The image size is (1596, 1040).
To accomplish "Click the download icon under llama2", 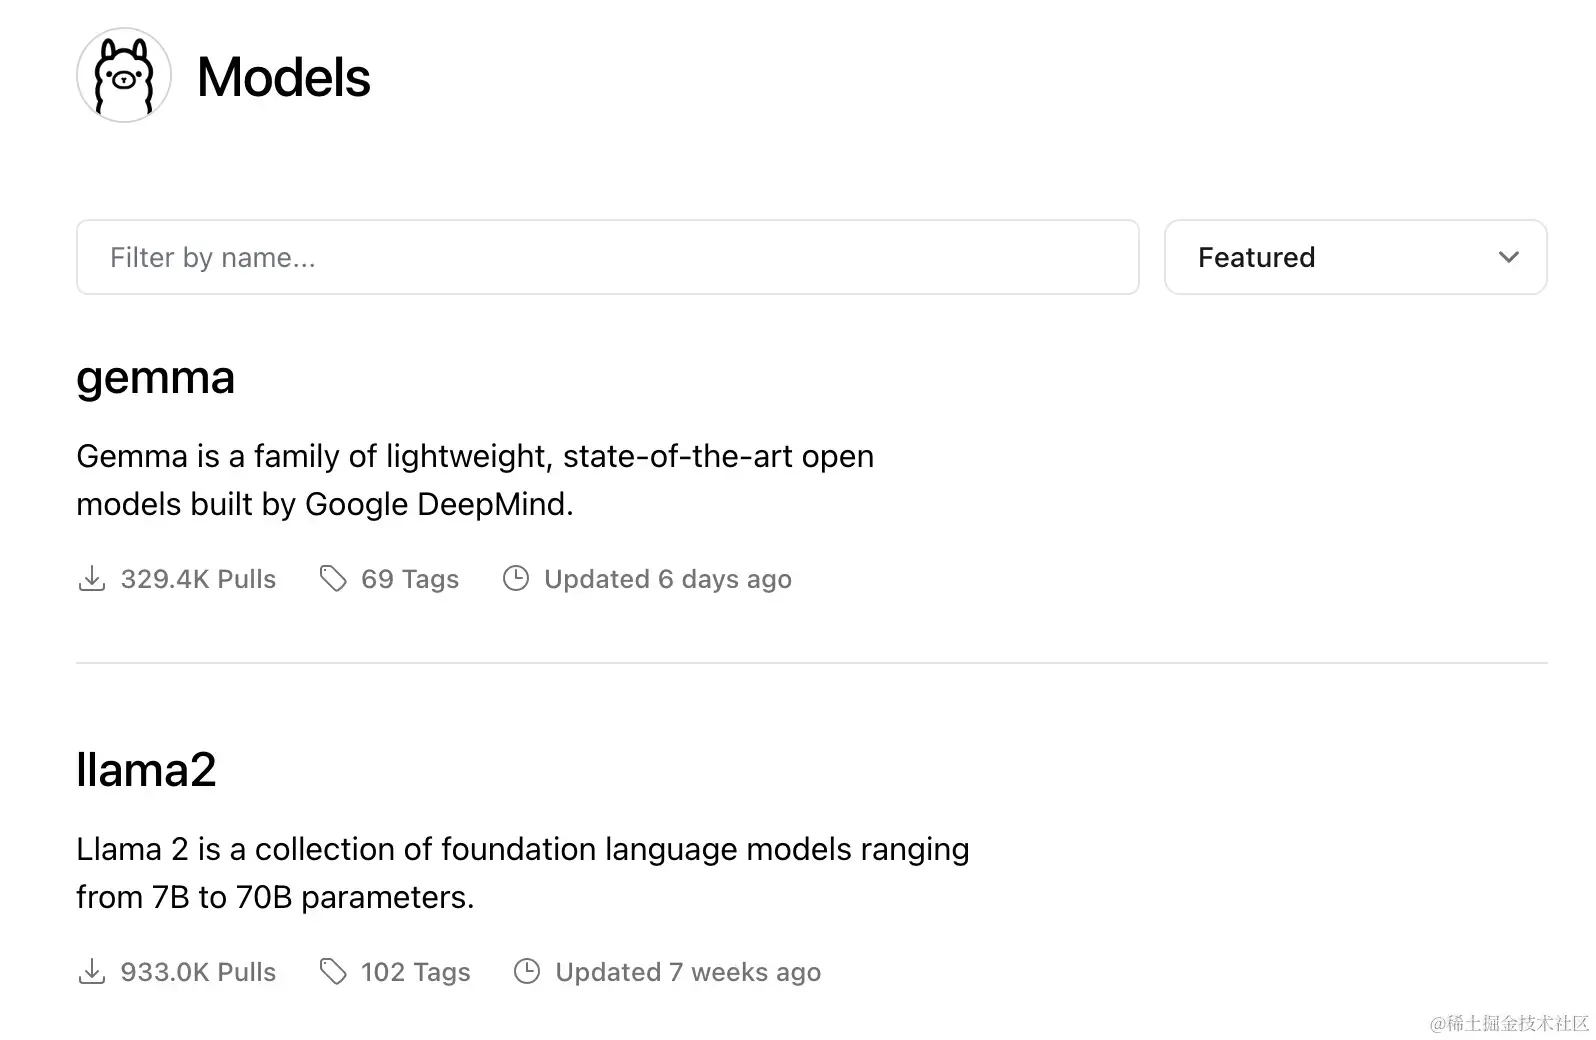I will (92, 972).
